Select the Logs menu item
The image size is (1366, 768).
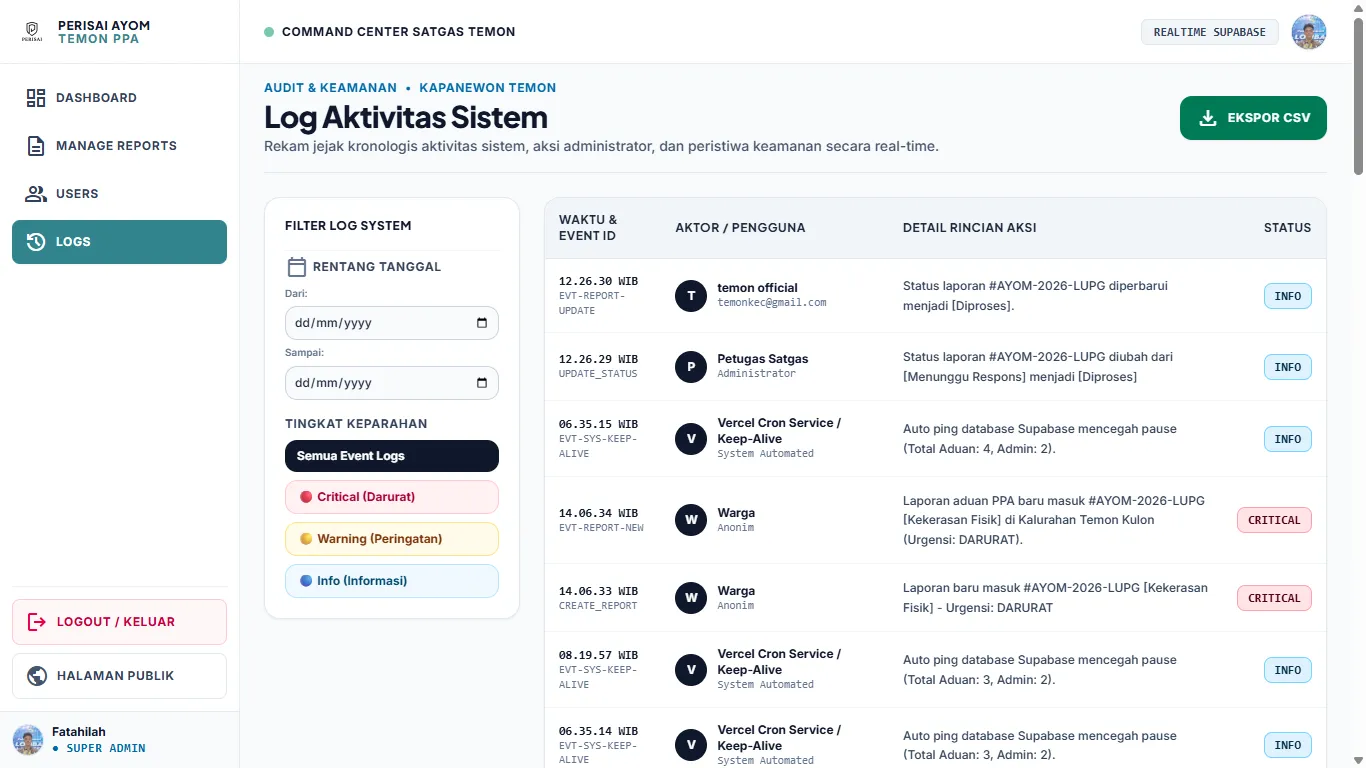(x=119, y=242)
